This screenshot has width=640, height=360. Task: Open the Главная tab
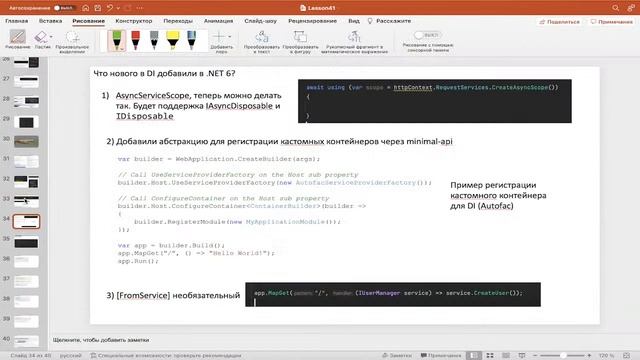click(x=17, y=21)
